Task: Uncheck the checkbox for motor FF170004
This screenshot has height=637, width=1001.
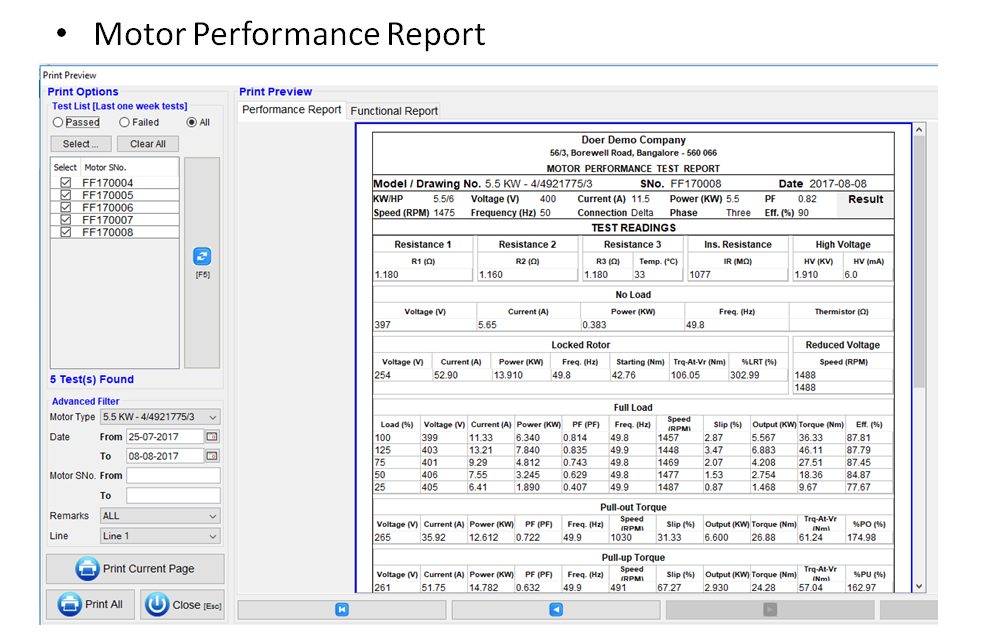Action: pos(65,183)
